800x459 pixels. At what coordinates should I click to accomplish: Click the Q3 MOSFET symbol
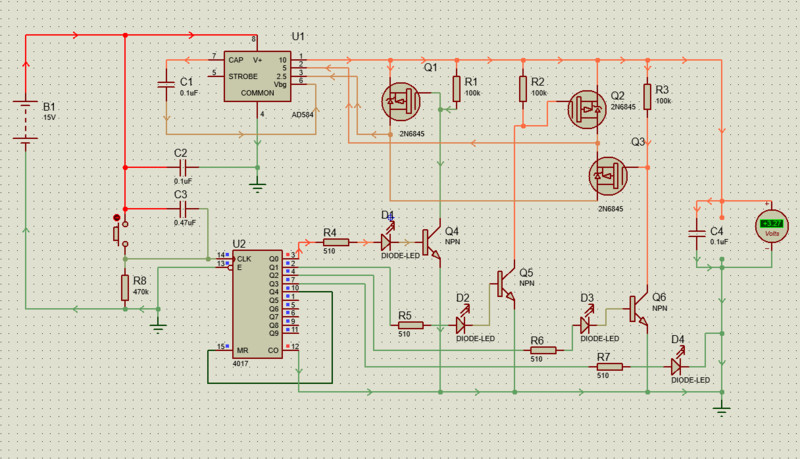[610, 175]
